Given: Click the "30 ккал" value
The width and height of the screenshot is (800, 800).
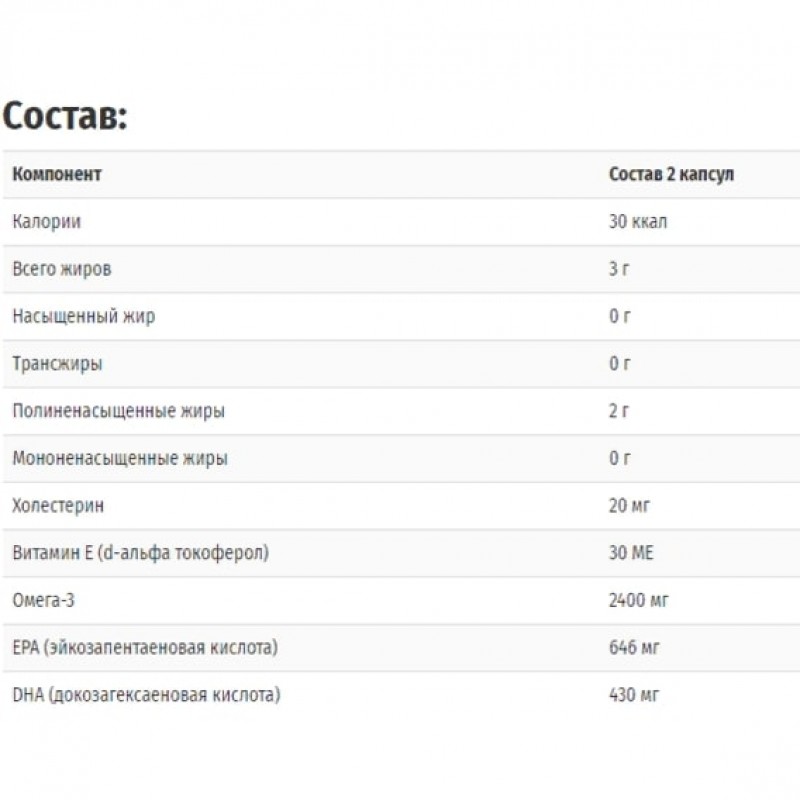Looking at the screenshot, I should coord(637,222).
